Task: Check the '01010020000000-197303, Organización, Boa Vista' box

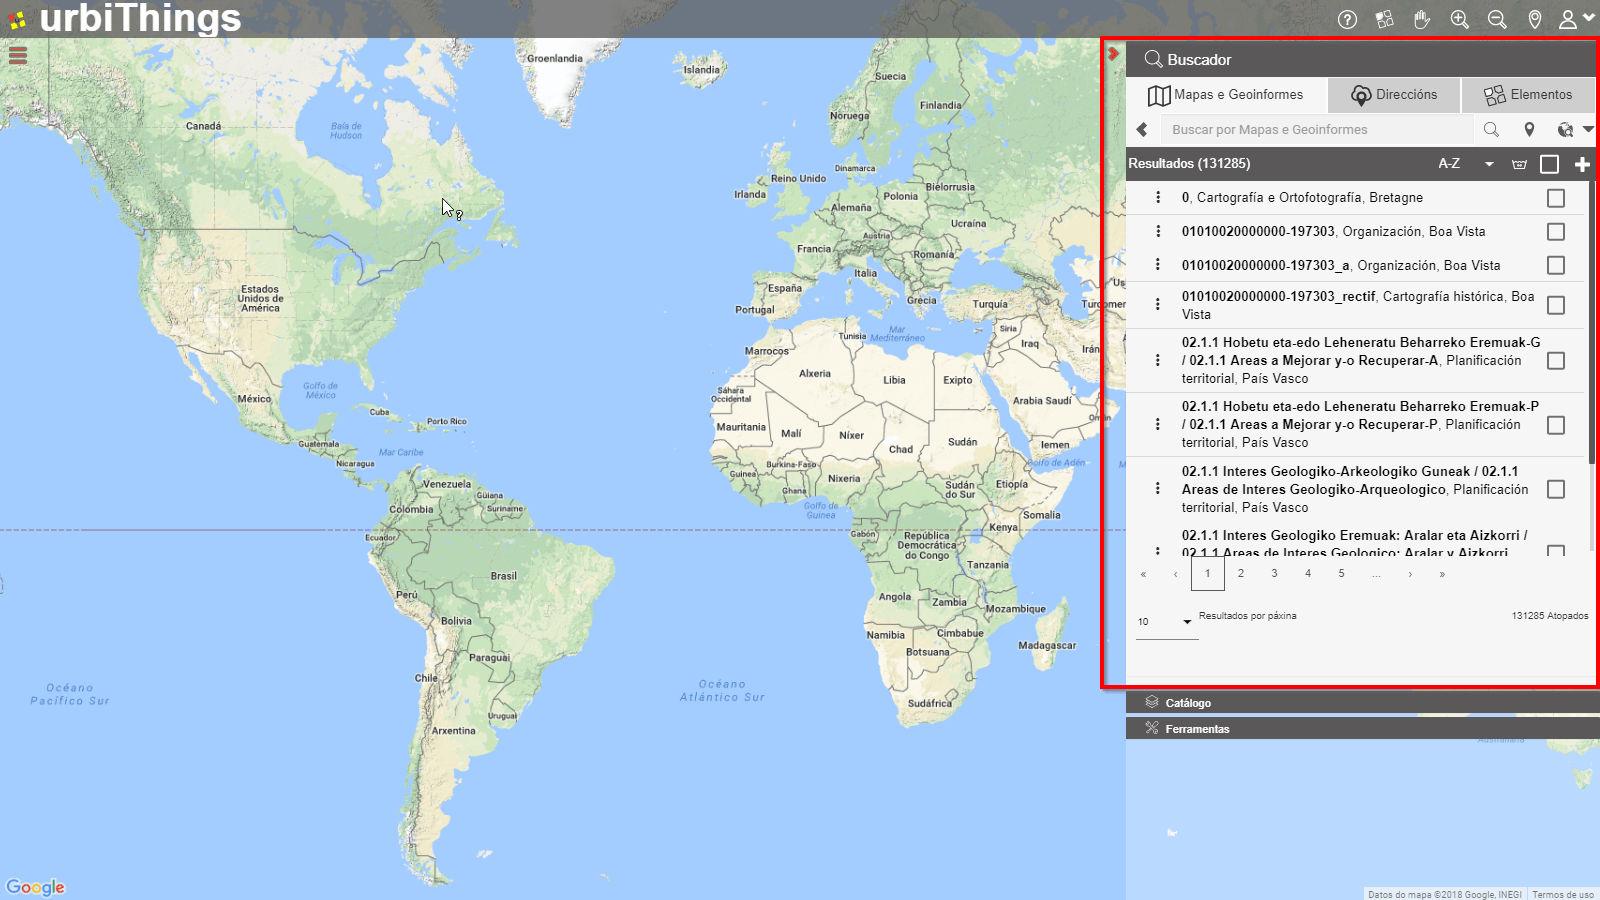Action: [x=1556, y=232]
